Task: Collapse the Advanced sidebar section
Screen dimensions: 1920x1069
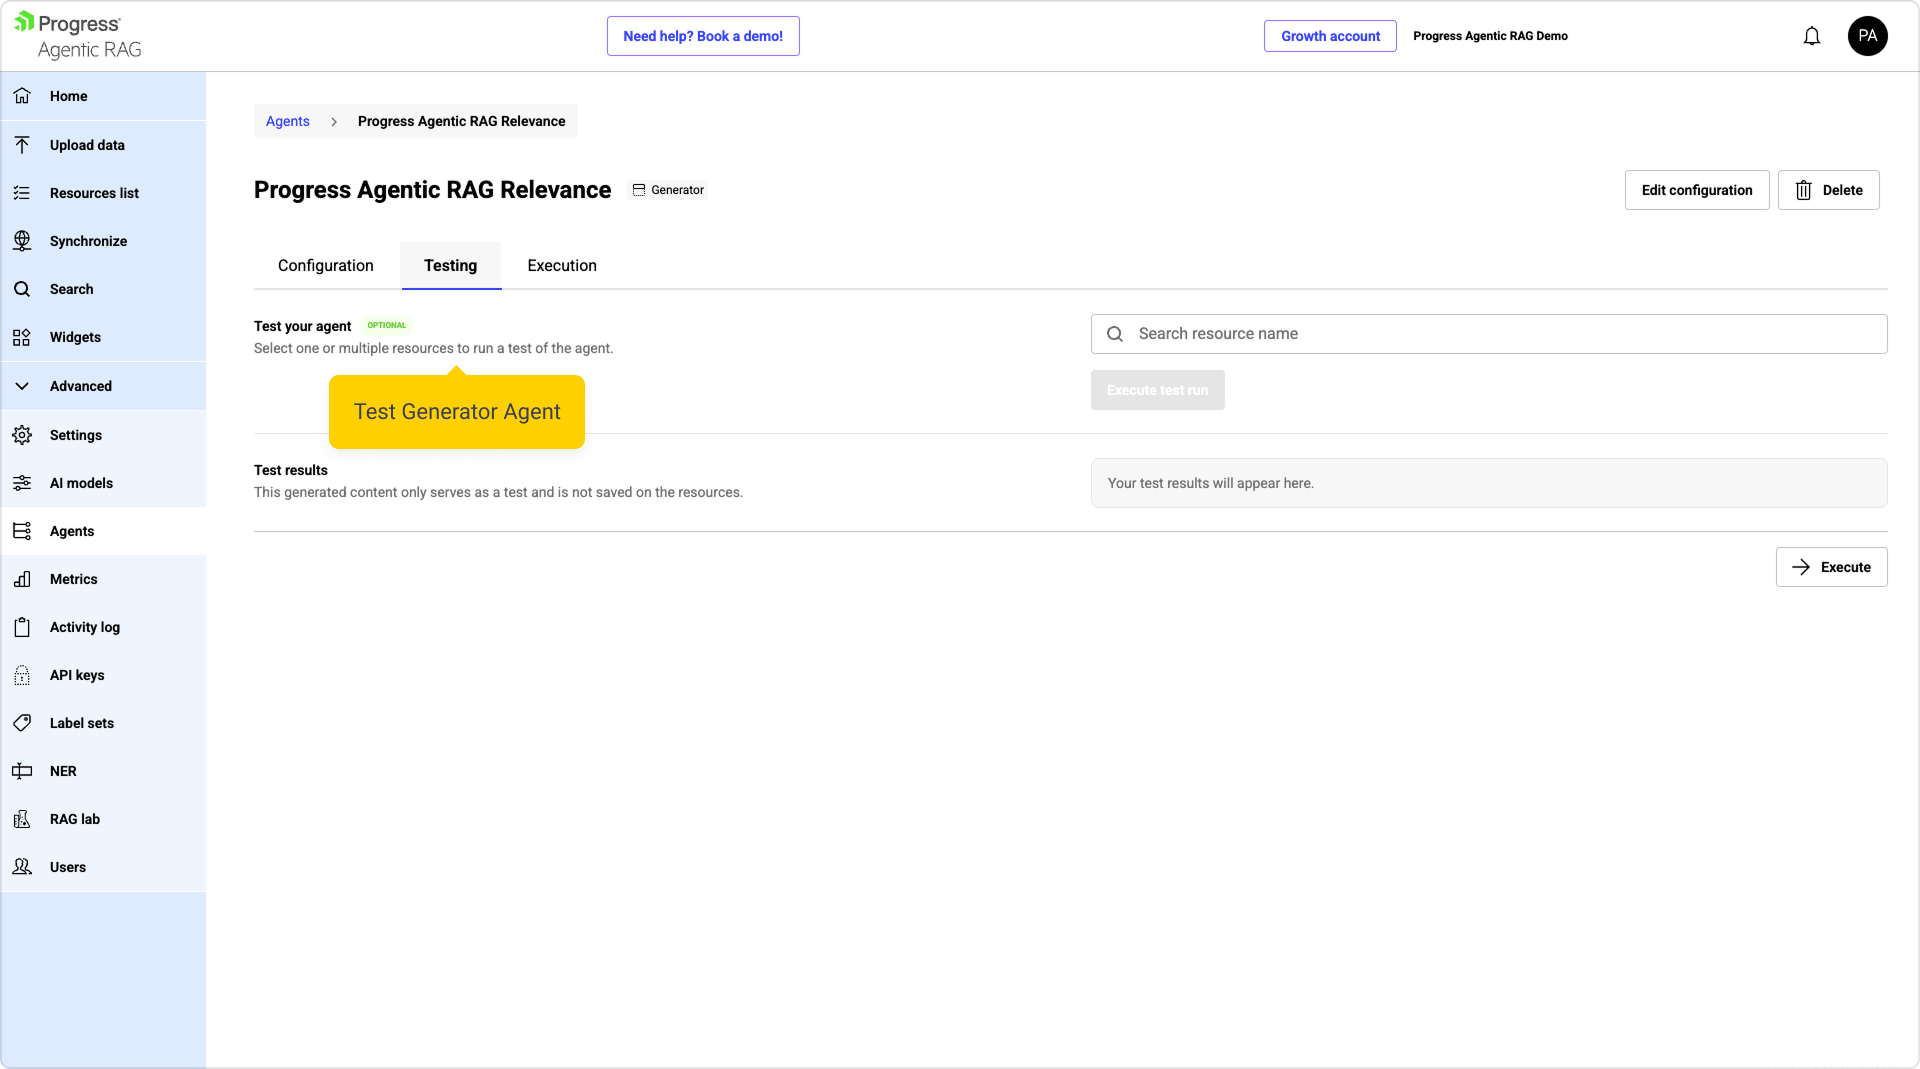Action: coord(22,386)
